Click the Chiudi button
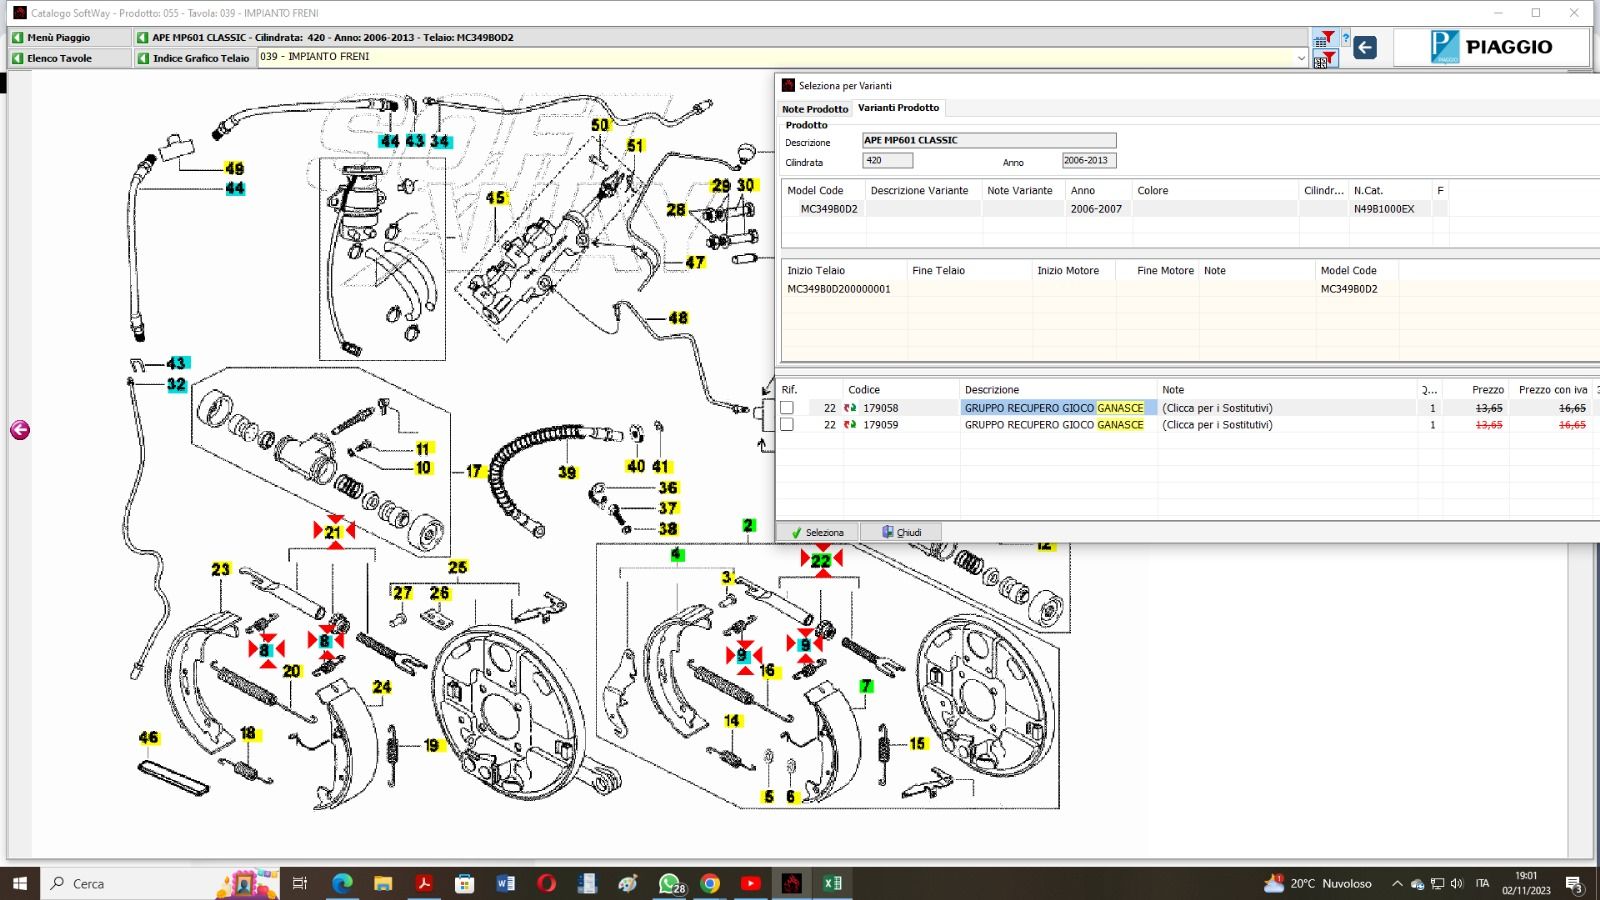 click(x=901, y=533)
